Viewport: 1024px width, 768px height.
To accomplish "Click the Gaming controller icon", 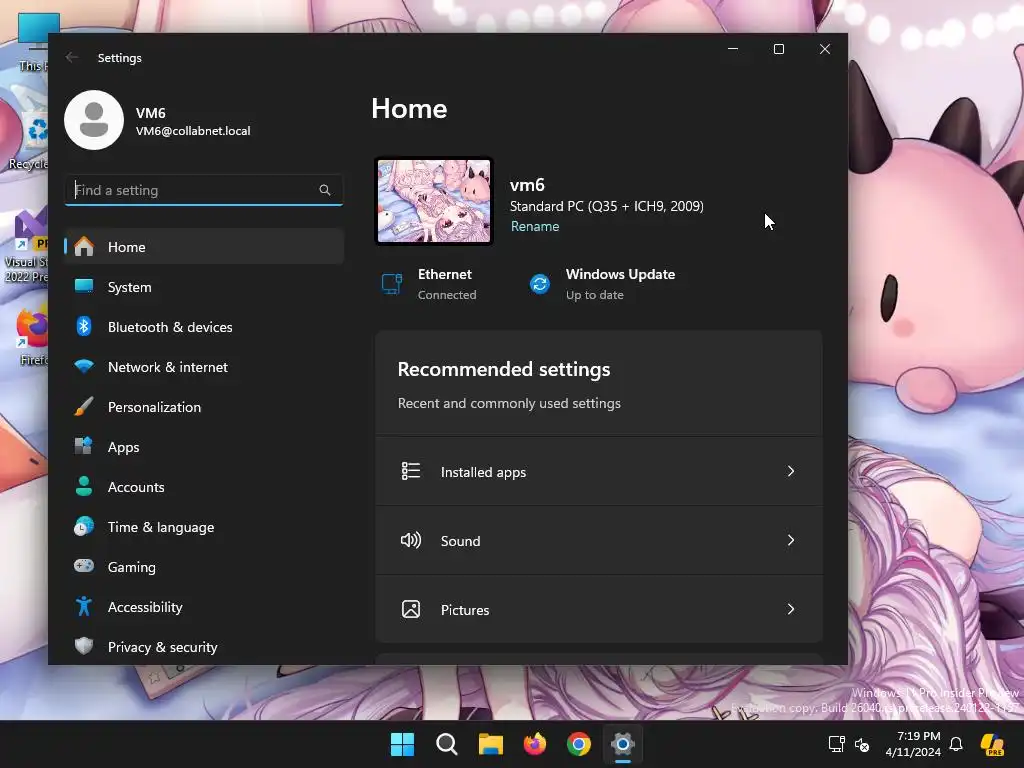I will (84, 566).
